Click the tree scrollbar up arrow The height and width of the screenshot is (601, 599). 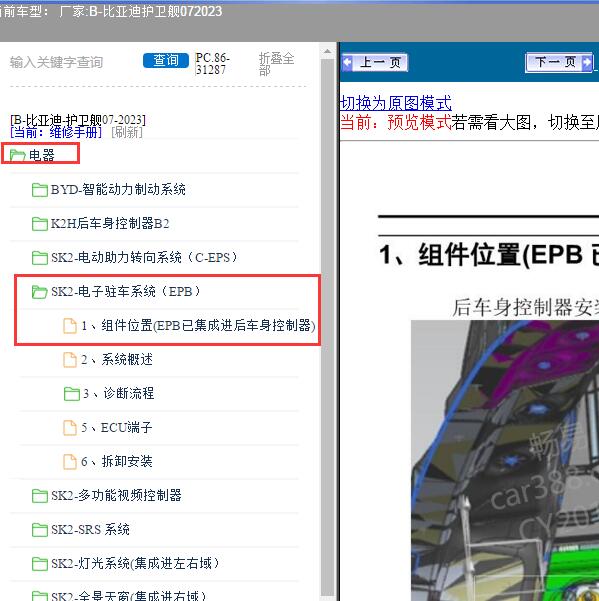point(327,52)
